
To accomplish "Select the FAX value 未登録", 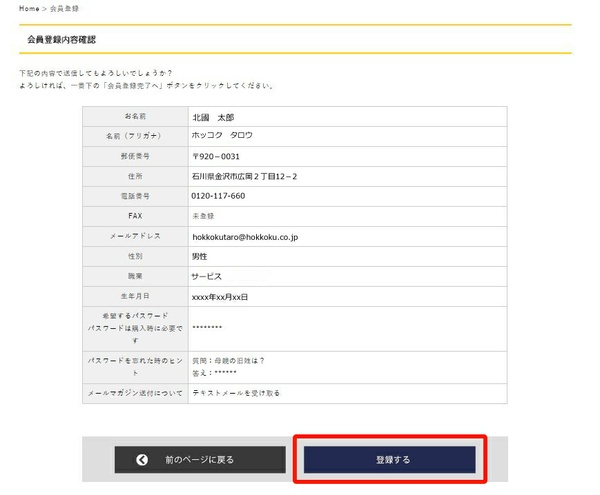I will (x=203, y=216).
